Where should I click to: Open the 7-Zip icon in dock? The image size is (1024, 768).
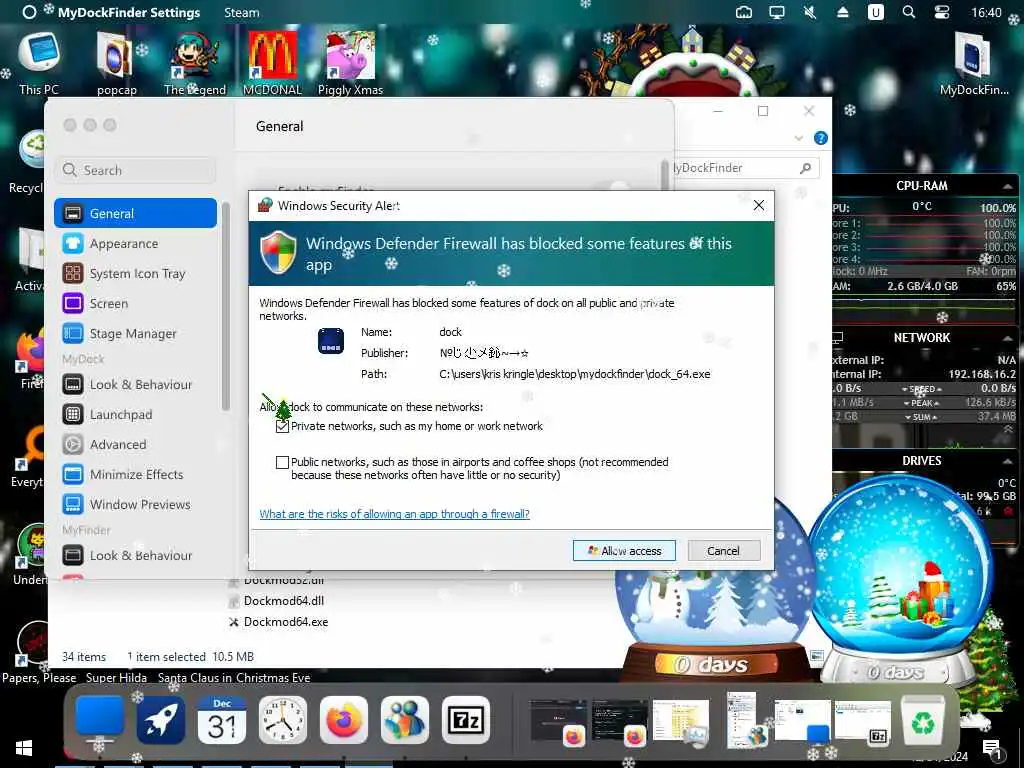(x=466, y=720)
